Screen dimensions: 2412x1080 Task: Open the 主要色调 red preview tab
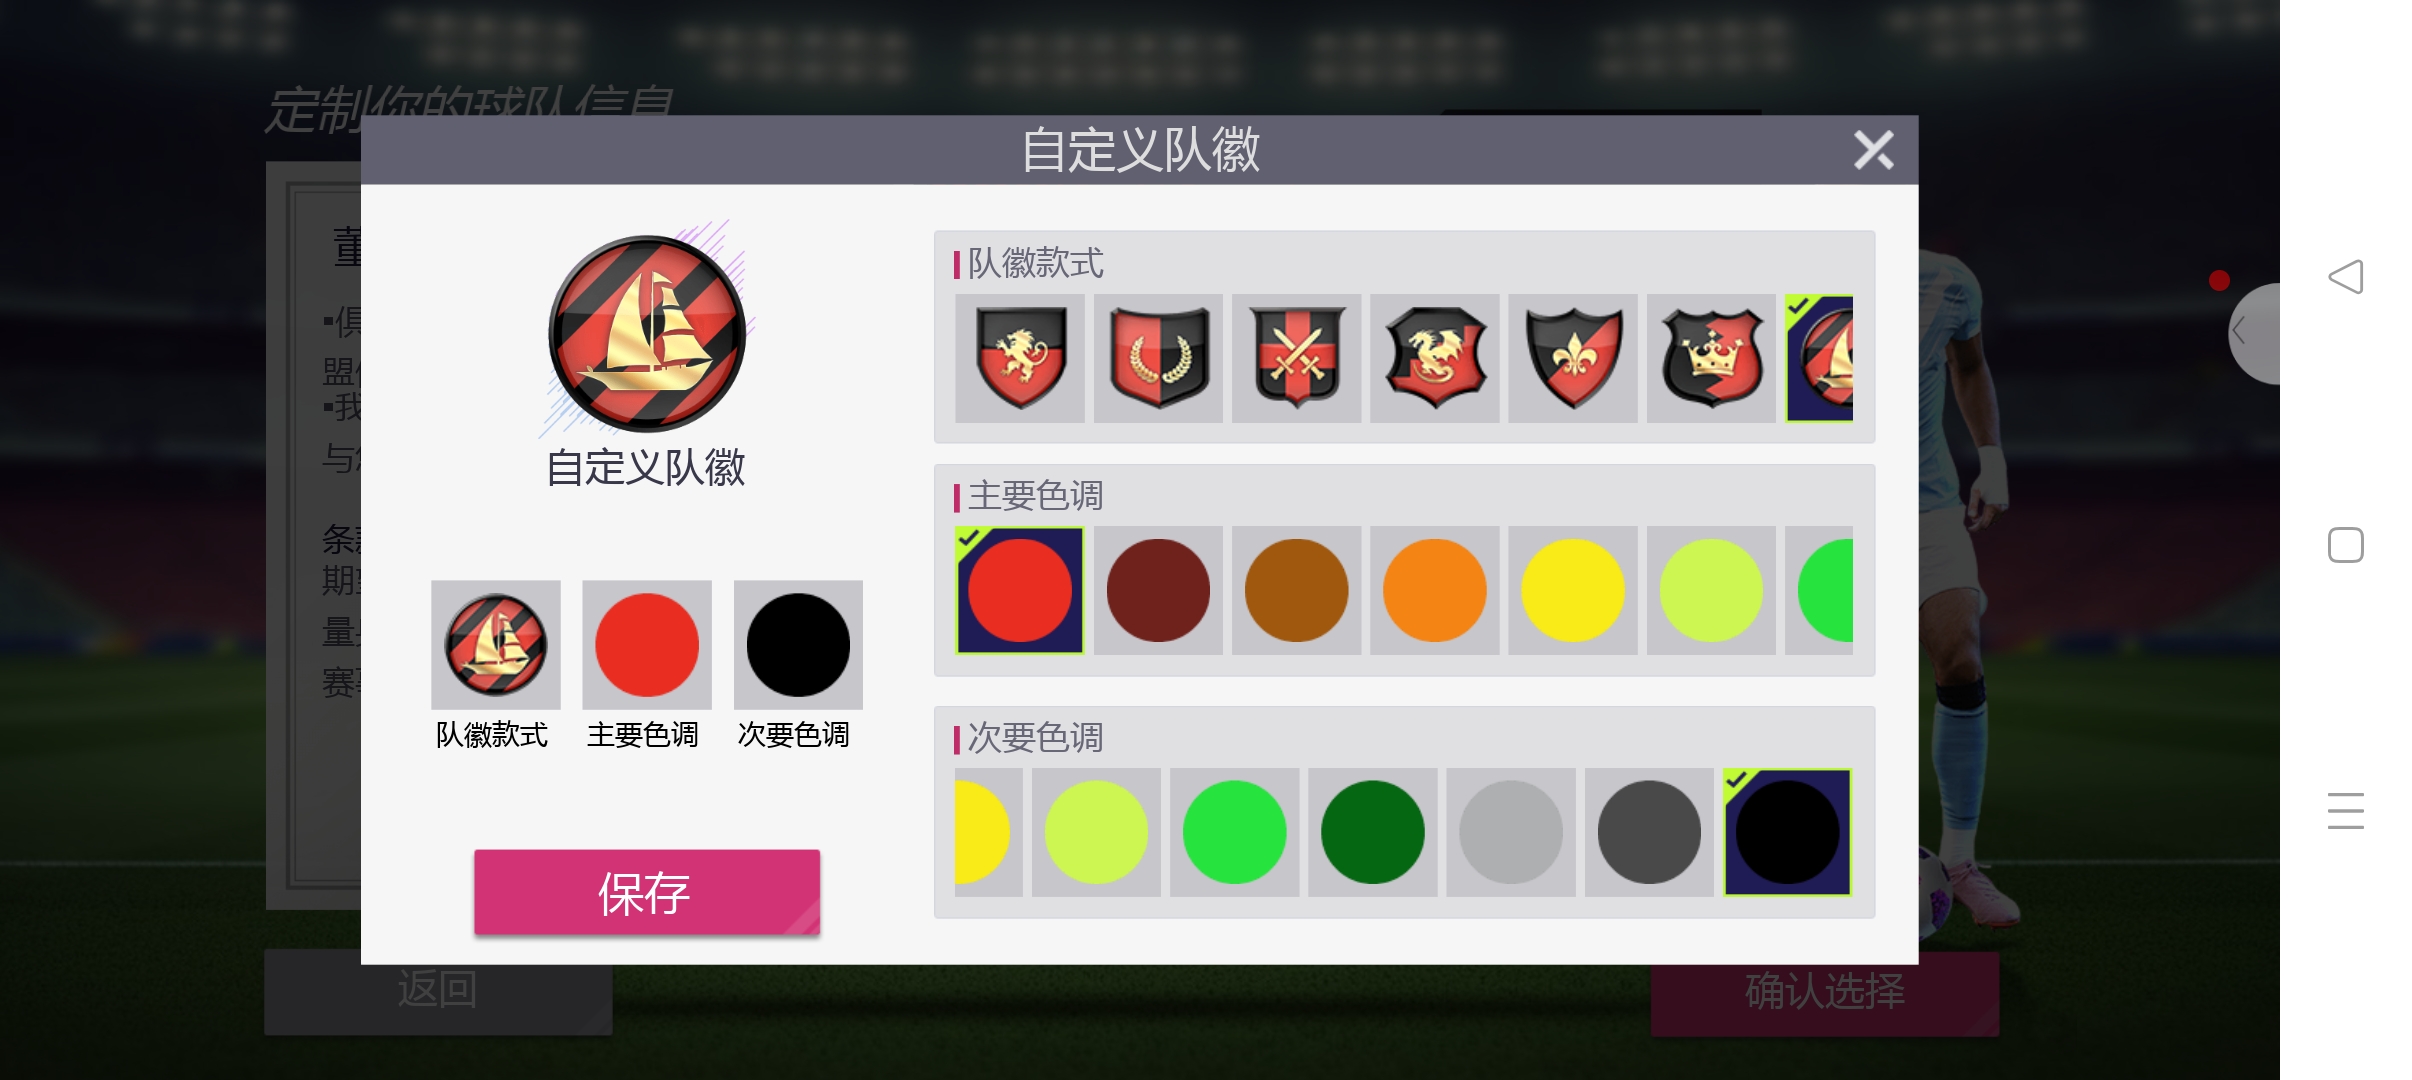pyautogui.click(x=647, y=645)
